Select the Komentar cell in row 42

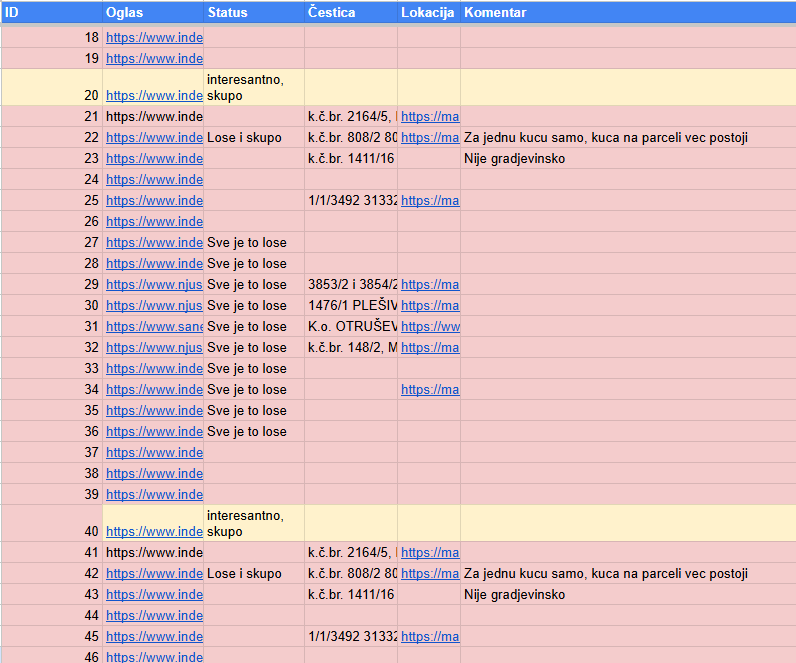tap(606, 574)
